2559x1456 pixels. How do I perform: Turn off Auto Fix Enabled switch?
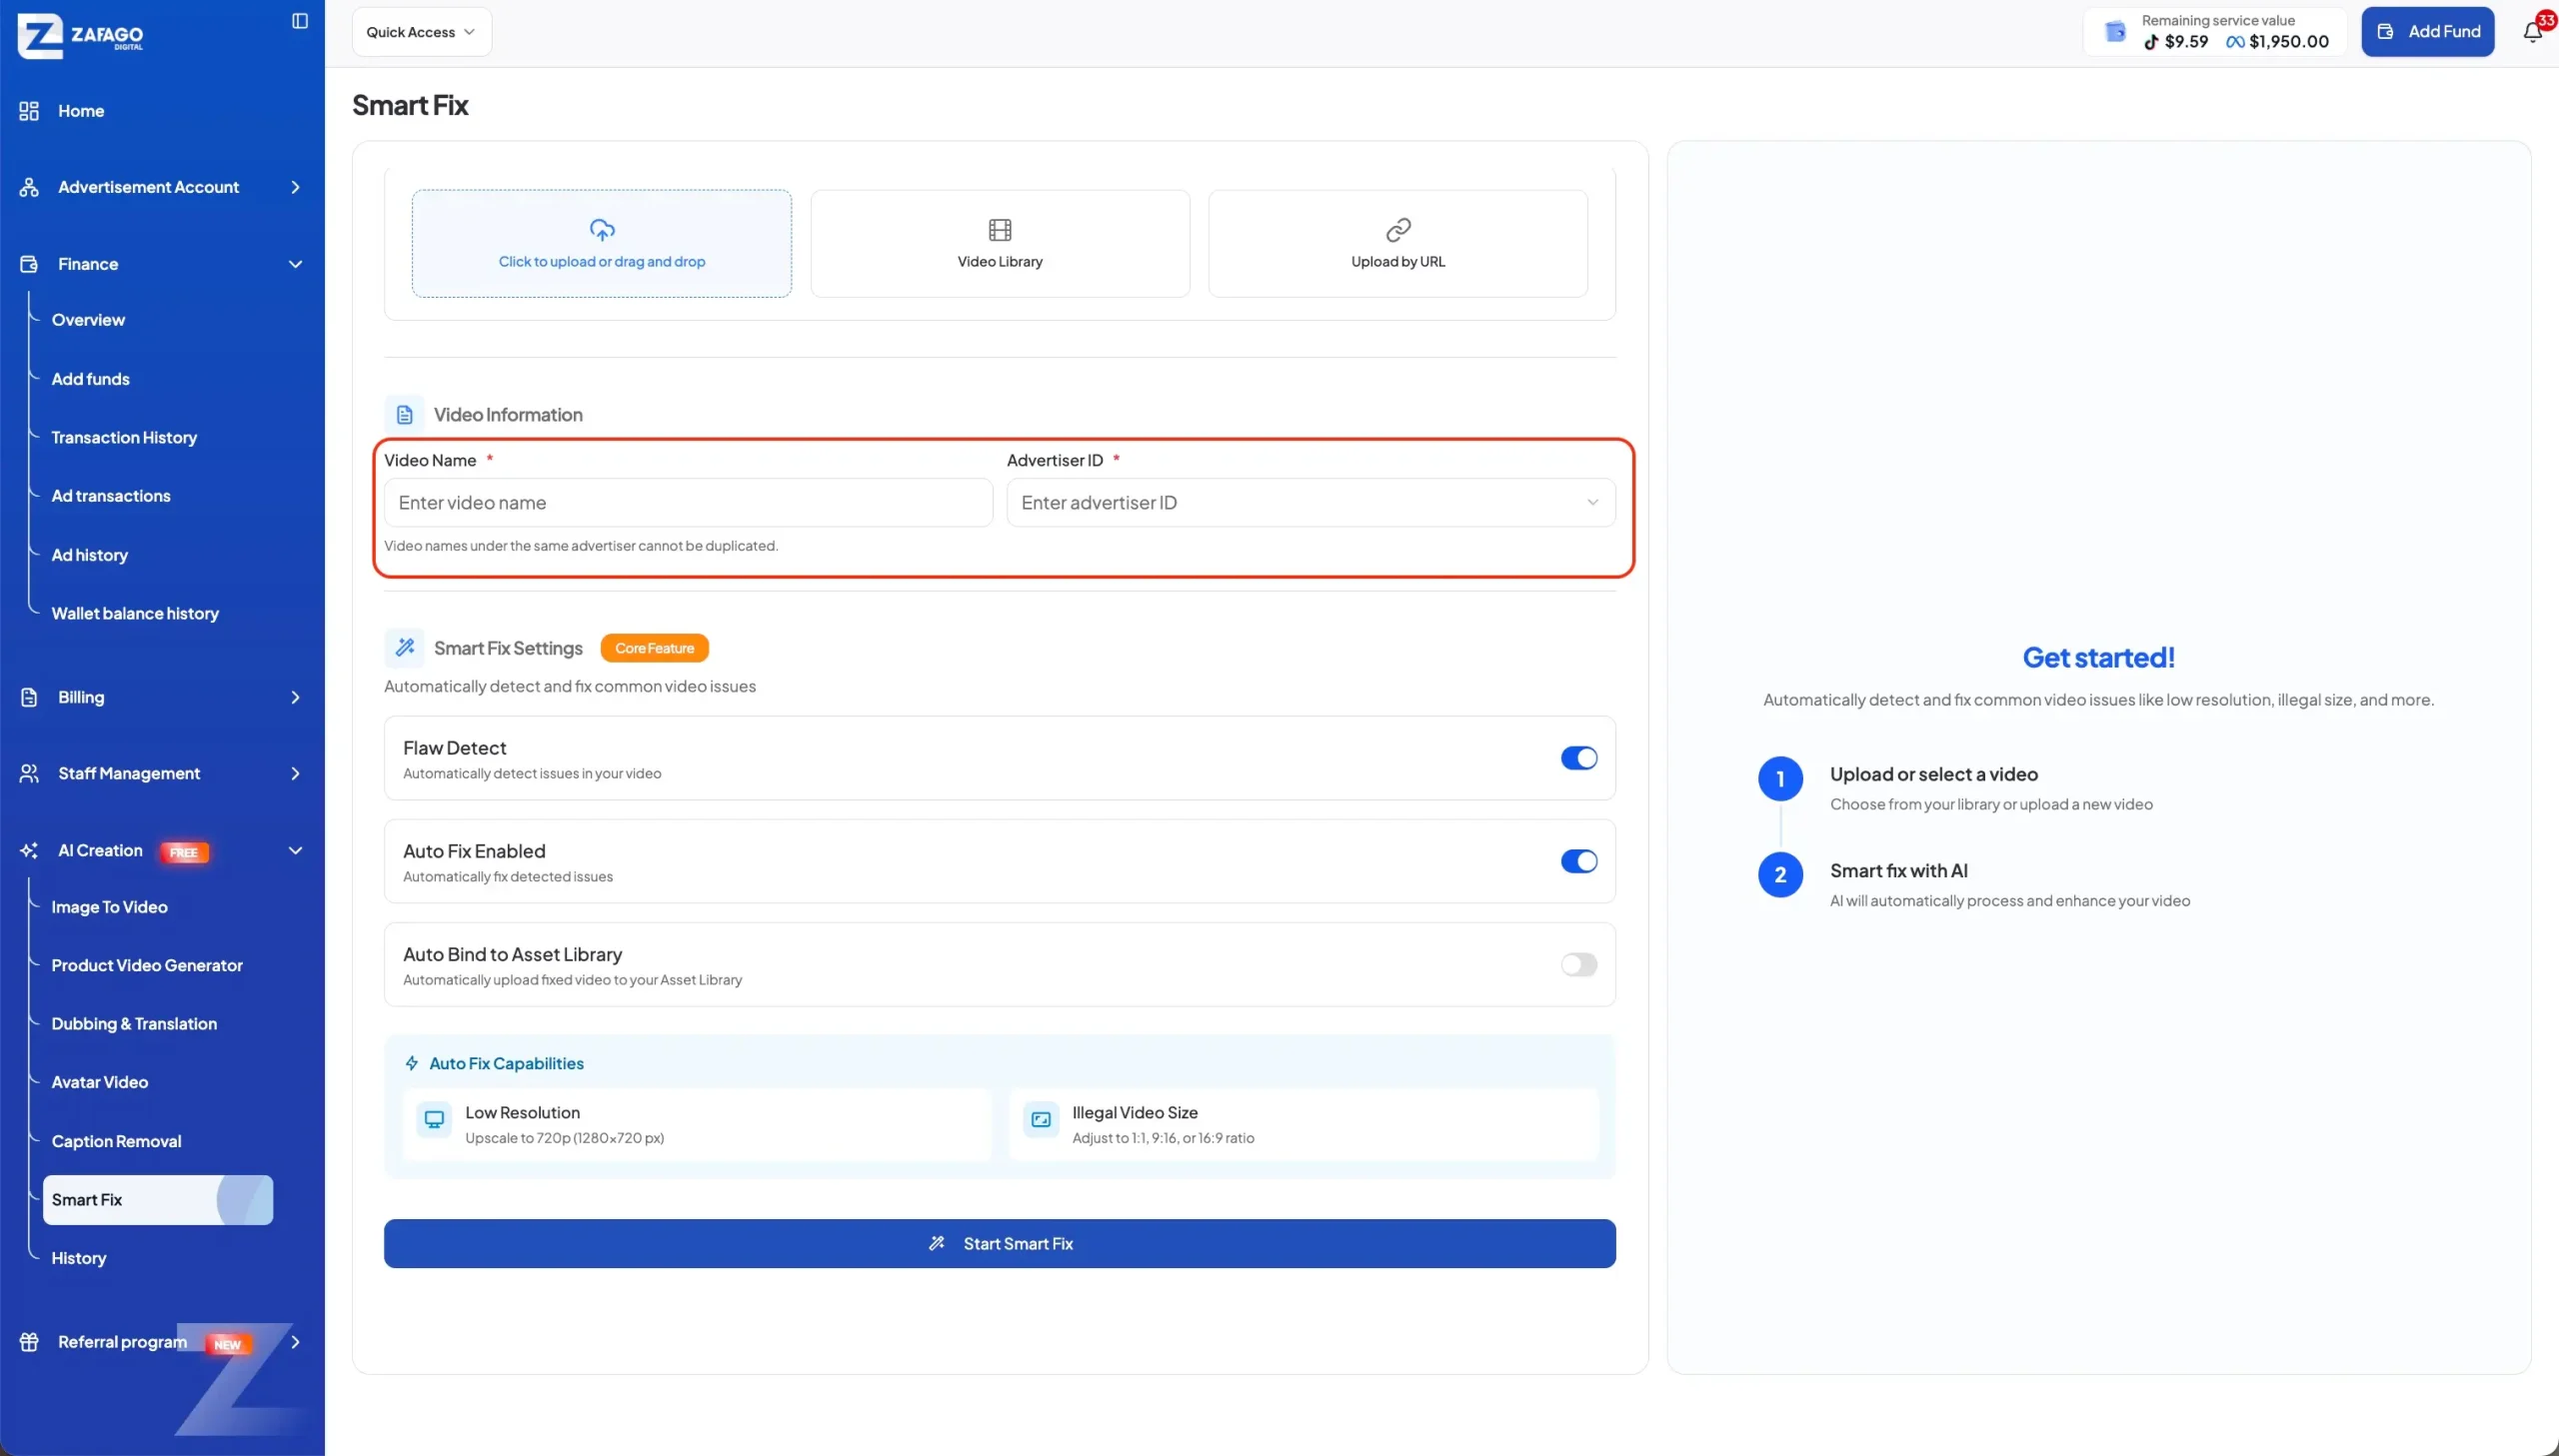pos(1579,861)
